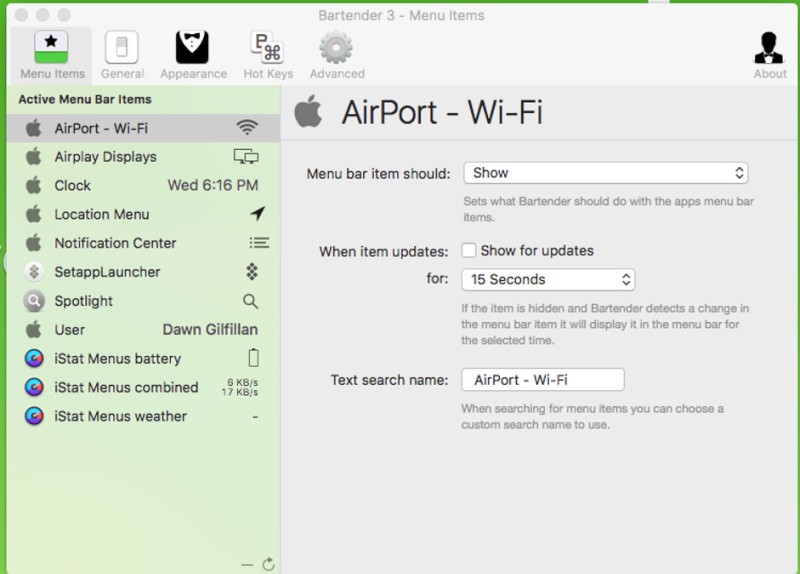Viewport: 800px width, 574px height.
Task: Click the Wi-Fi signal icon in AirPort row
Action: tap(247, 128)
